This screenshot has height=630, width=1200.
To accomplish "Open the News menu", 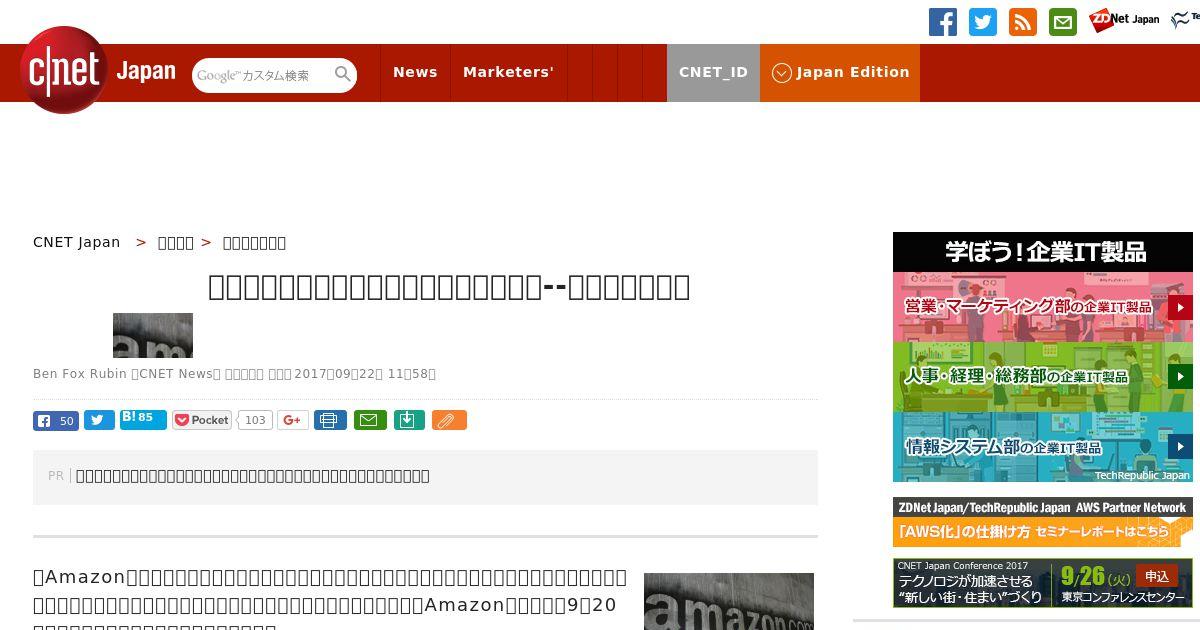I will point(415,72).
